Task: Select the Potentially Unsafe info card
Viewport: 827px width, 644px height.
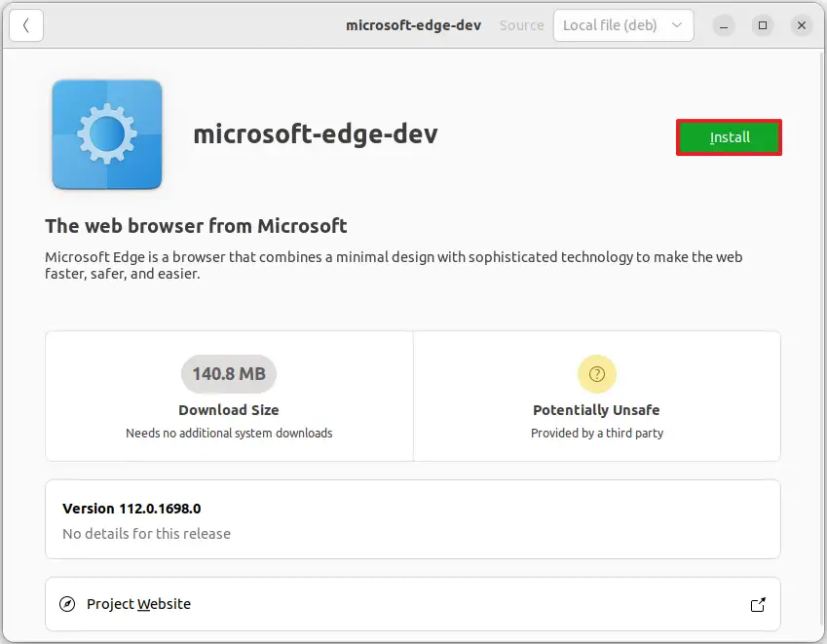Action: [596, 396]
